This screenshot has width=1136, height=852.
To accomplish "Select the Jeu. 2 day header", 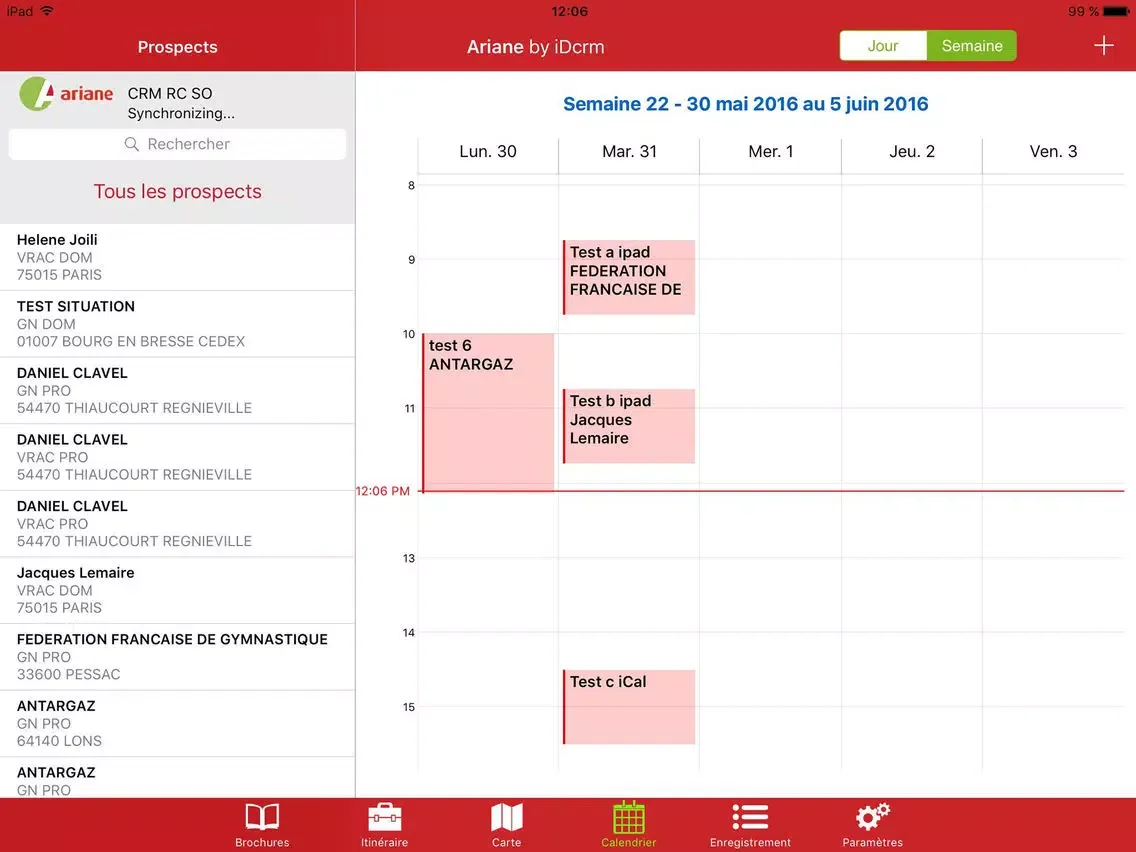I will (x=912, y=151).
